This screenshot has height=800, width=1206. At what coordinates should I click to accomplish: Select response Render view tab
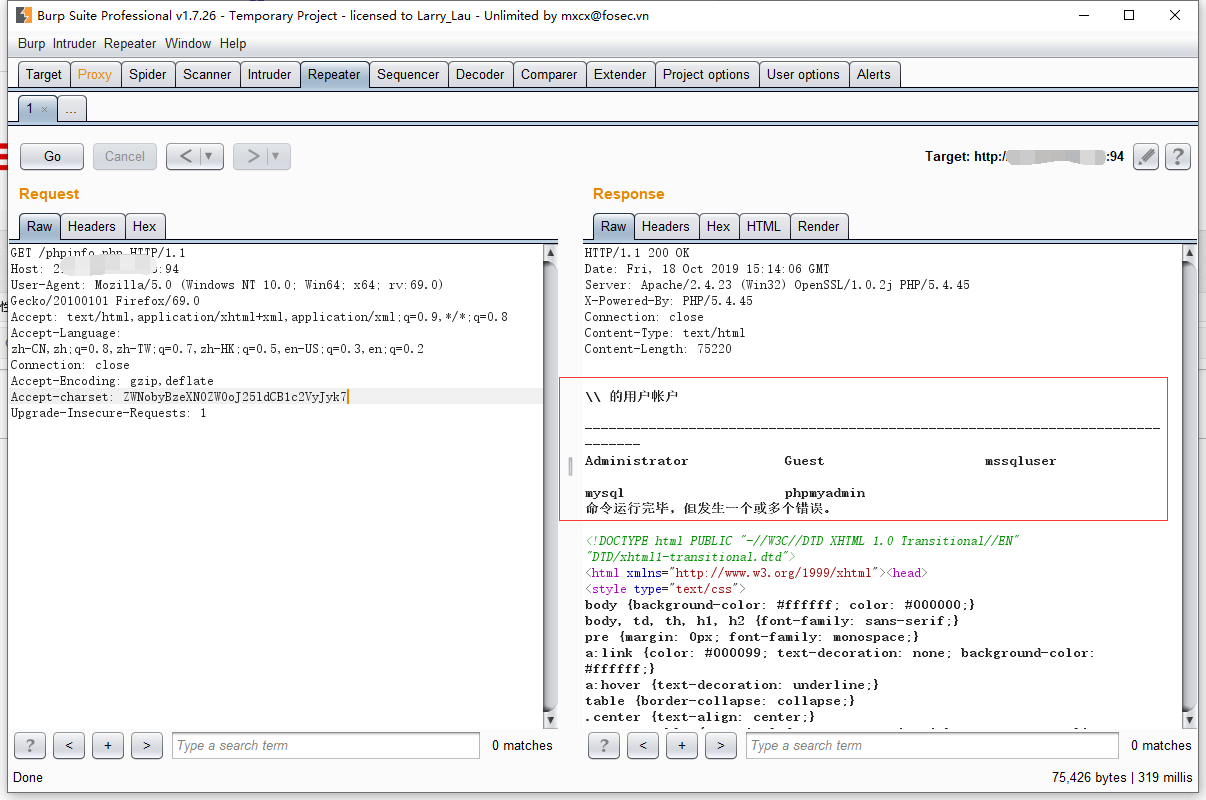819,226
